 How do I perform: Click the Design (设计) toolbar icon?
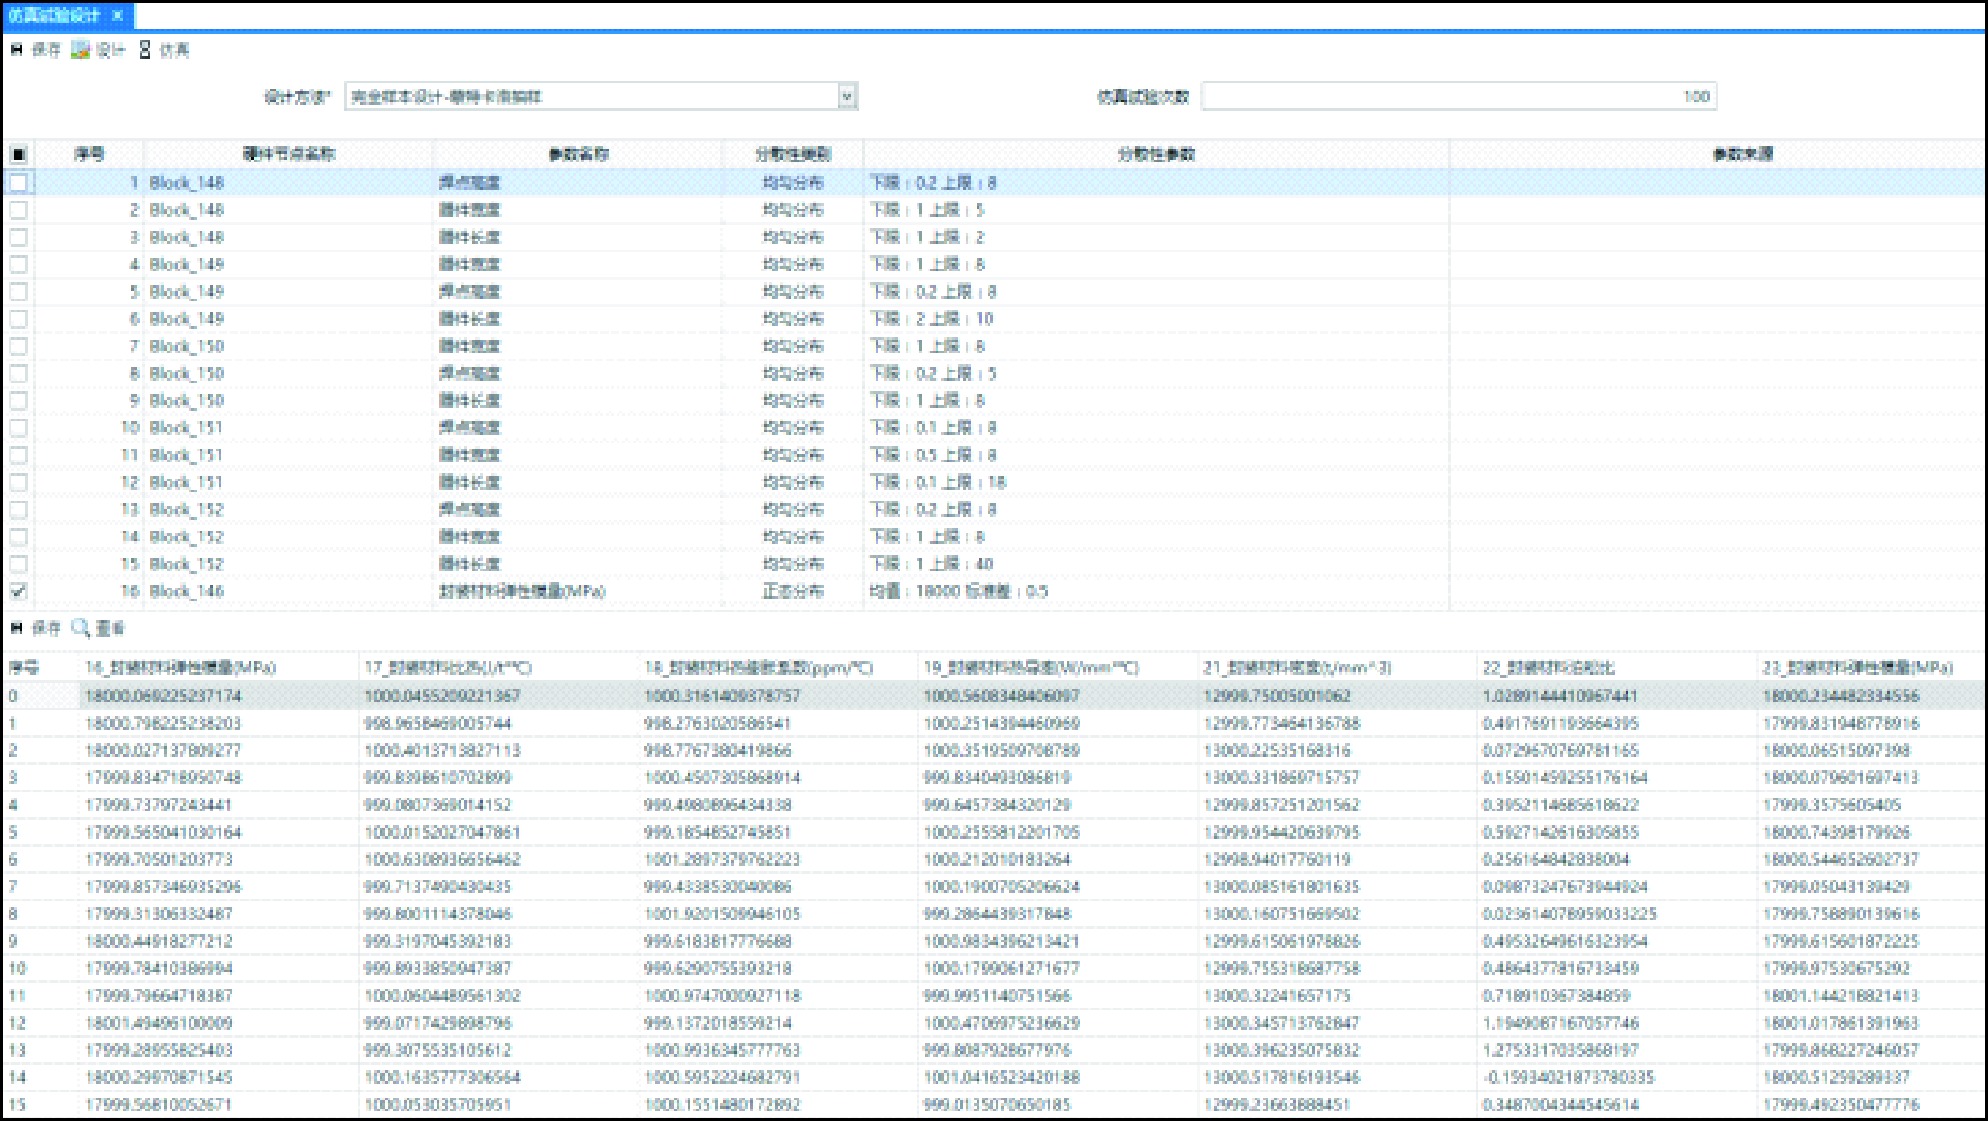tap(81, 50)
